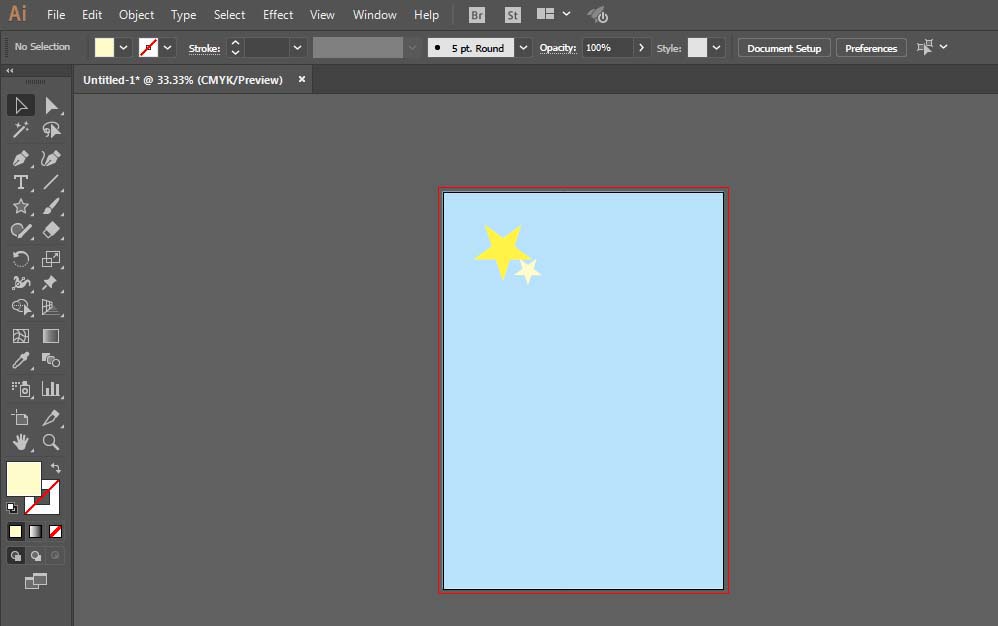The image size is (998, 626).
Task: Open Preferences
Action: (870, 47)
